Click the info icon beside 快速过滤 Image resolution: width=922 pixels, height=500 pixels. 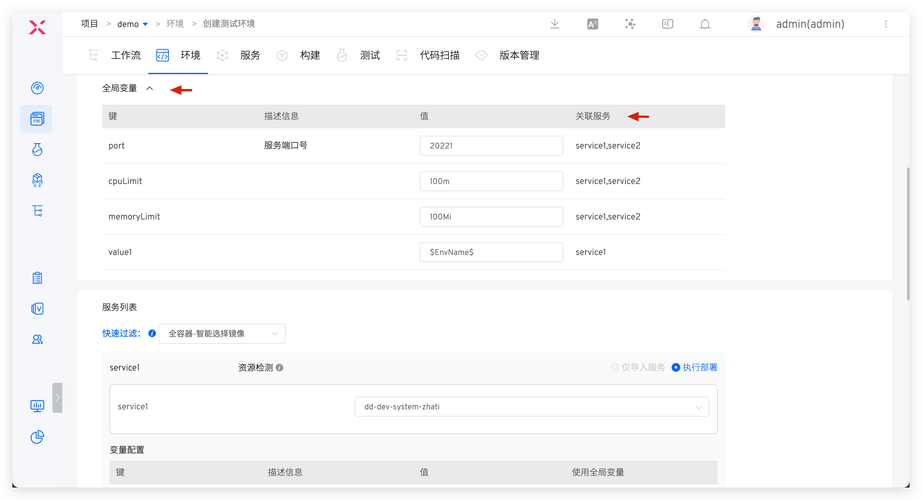[152, 334]
